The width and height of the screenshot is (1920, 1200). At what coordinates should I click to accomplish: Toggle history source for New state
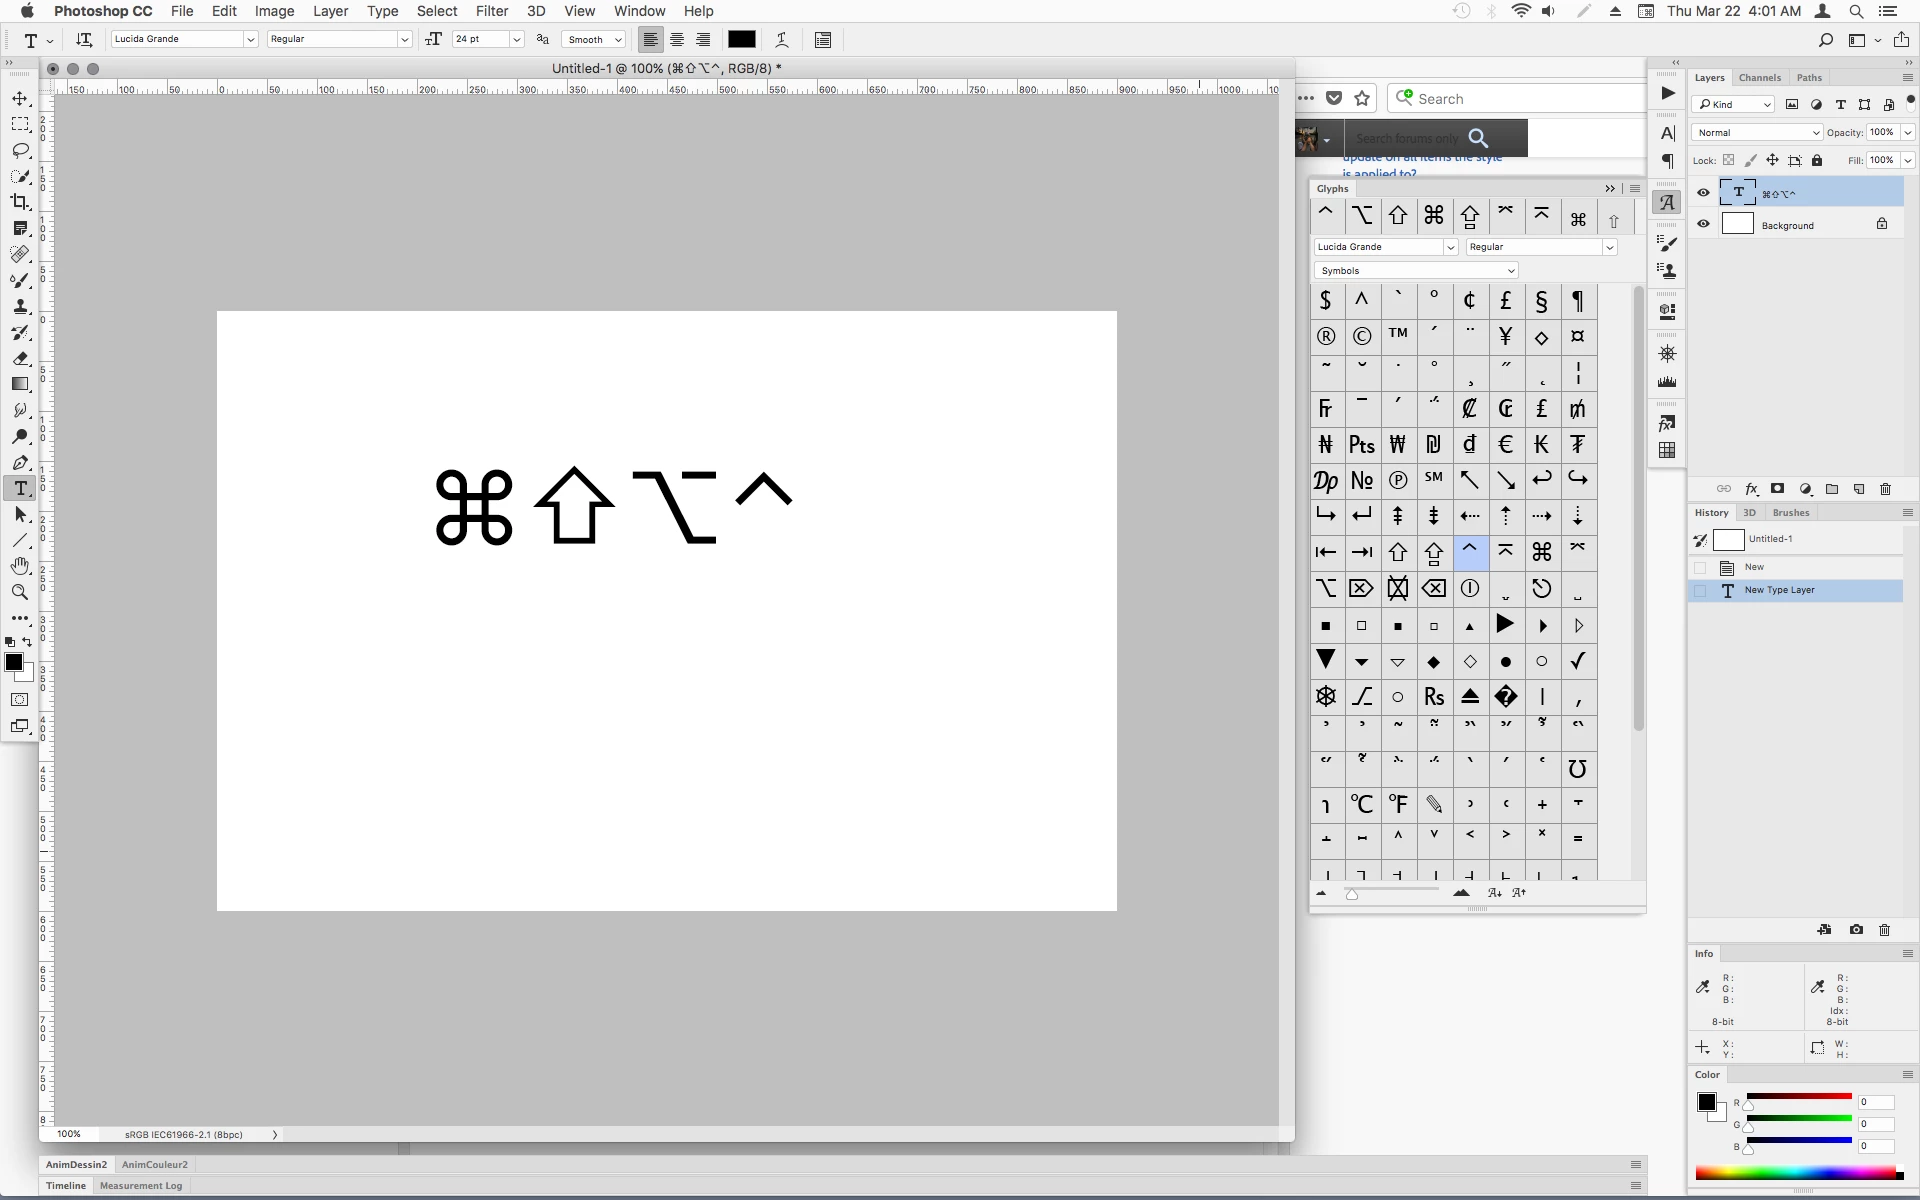pyautogui.click(x=1700, y=567)
